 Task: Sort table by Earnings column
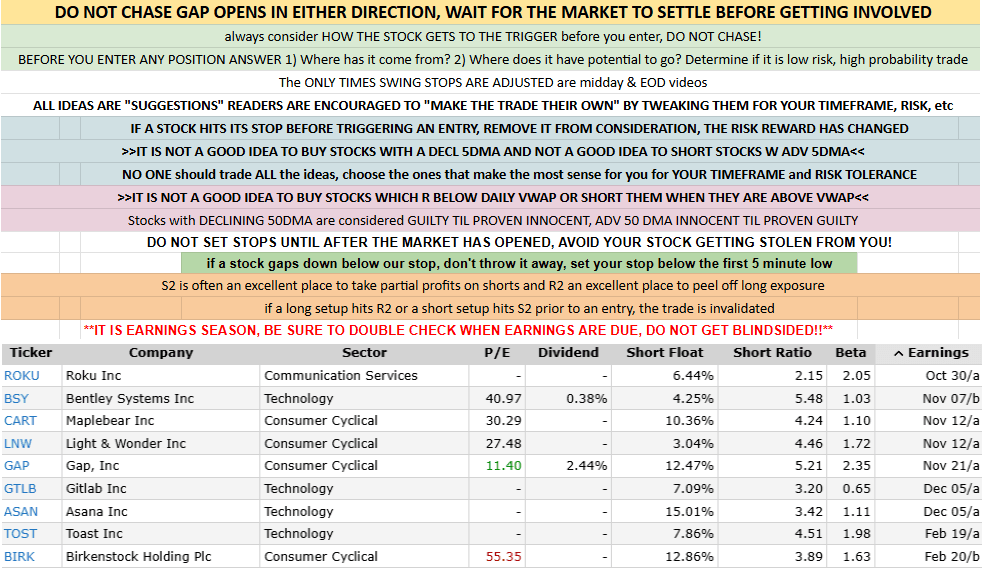click(930, 352)
